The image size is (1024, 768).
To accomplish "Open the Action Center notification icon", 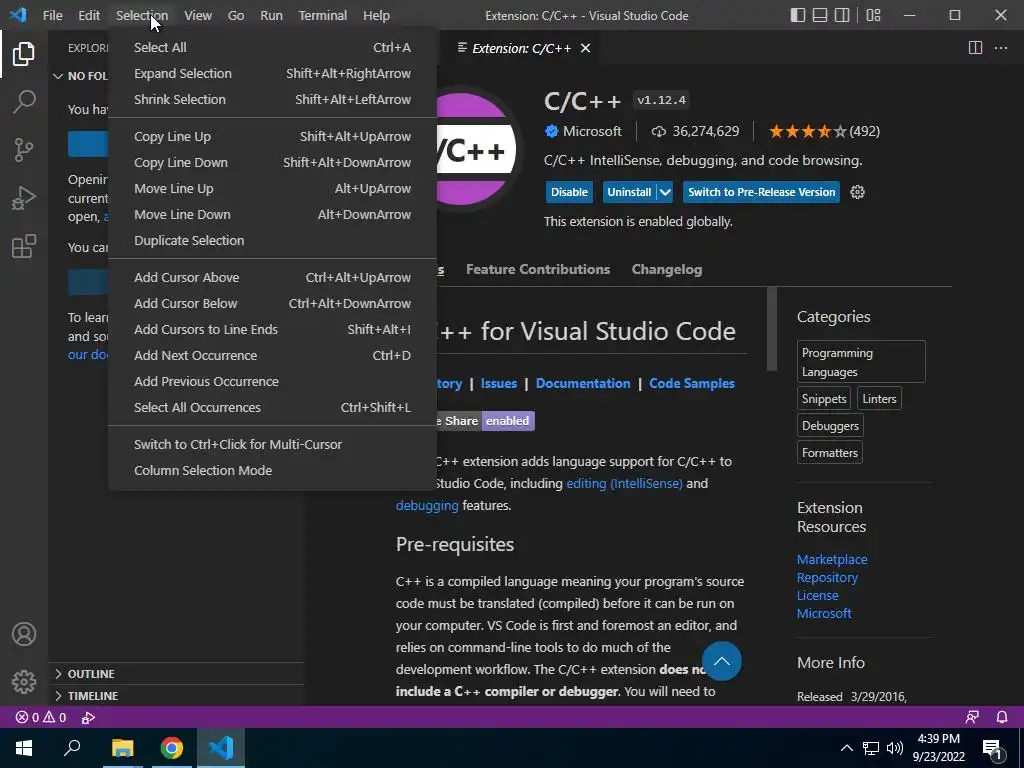I will [992, 748].
